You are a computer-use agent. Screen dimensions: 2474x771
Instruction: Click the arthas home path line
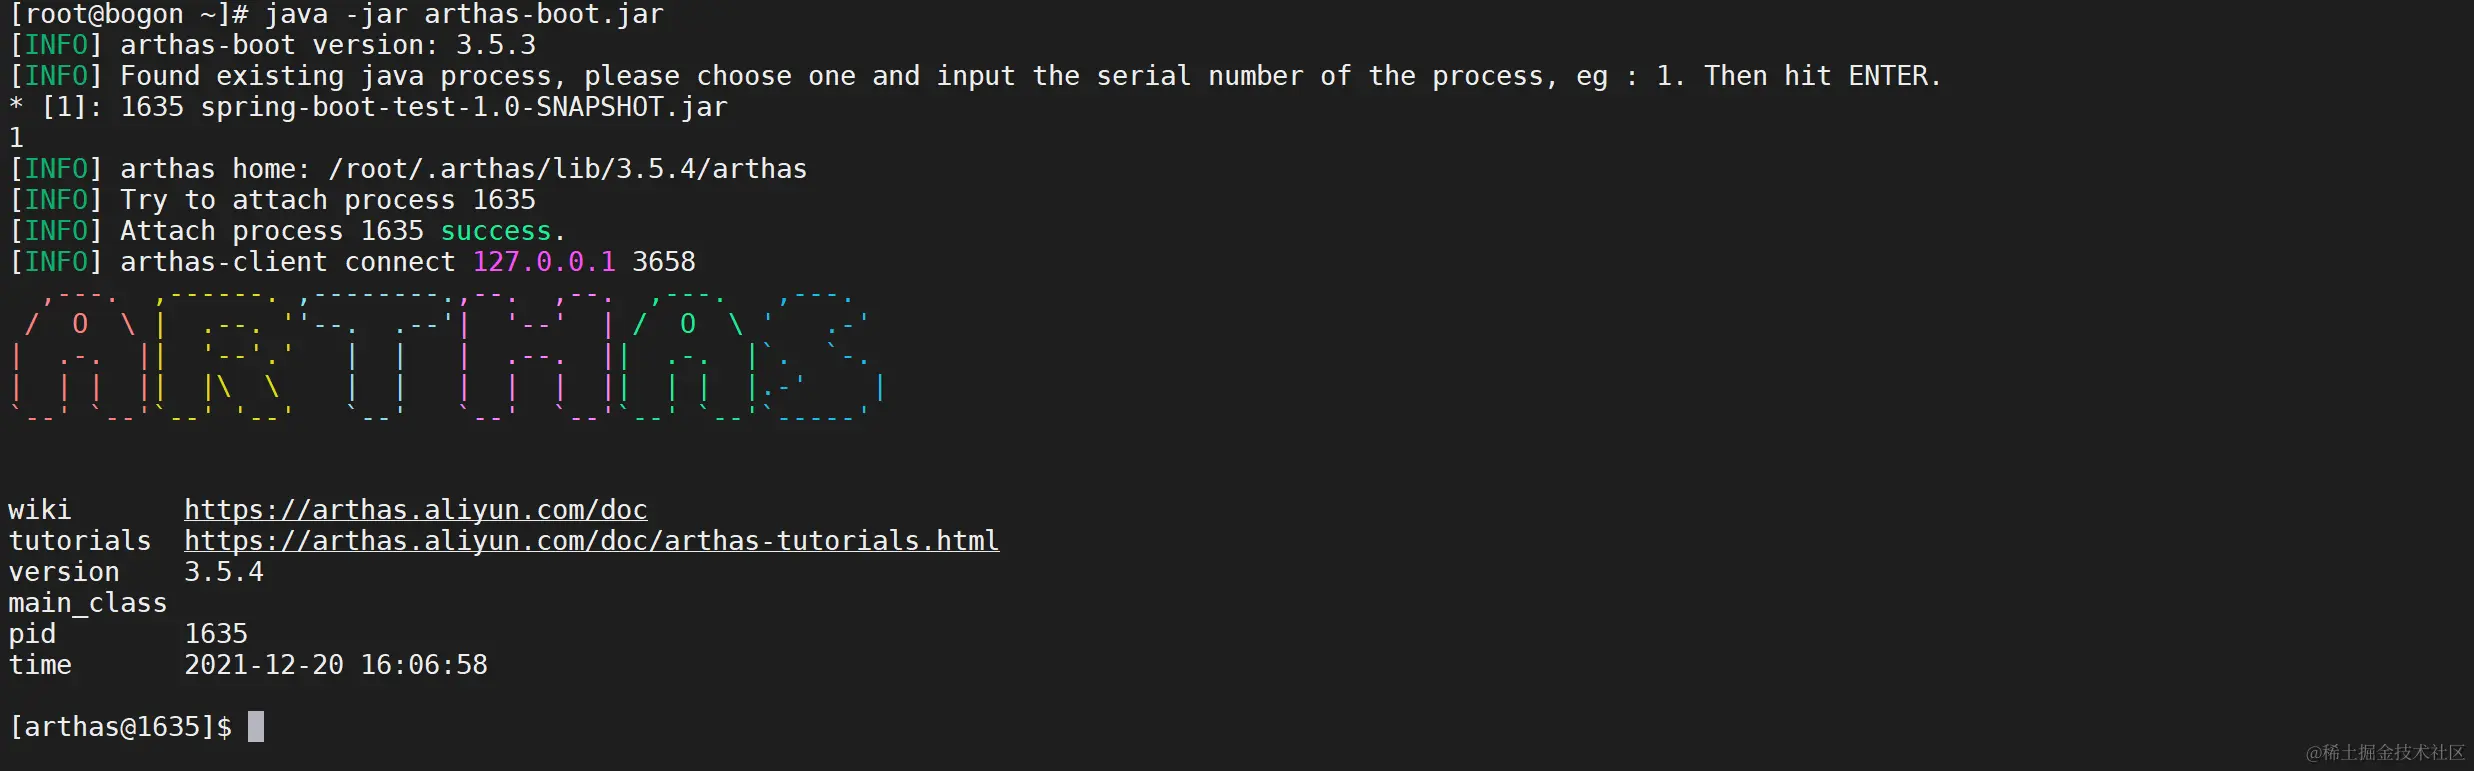(x=408, y=169)
